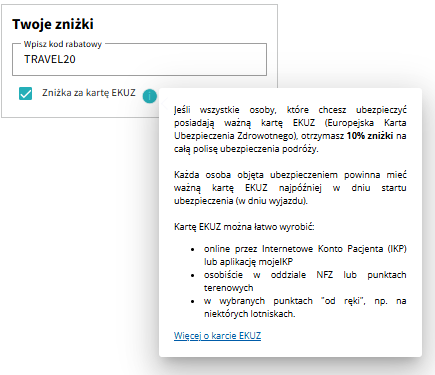Click the bullet about oddziale NFZ

tap(305, 281)
